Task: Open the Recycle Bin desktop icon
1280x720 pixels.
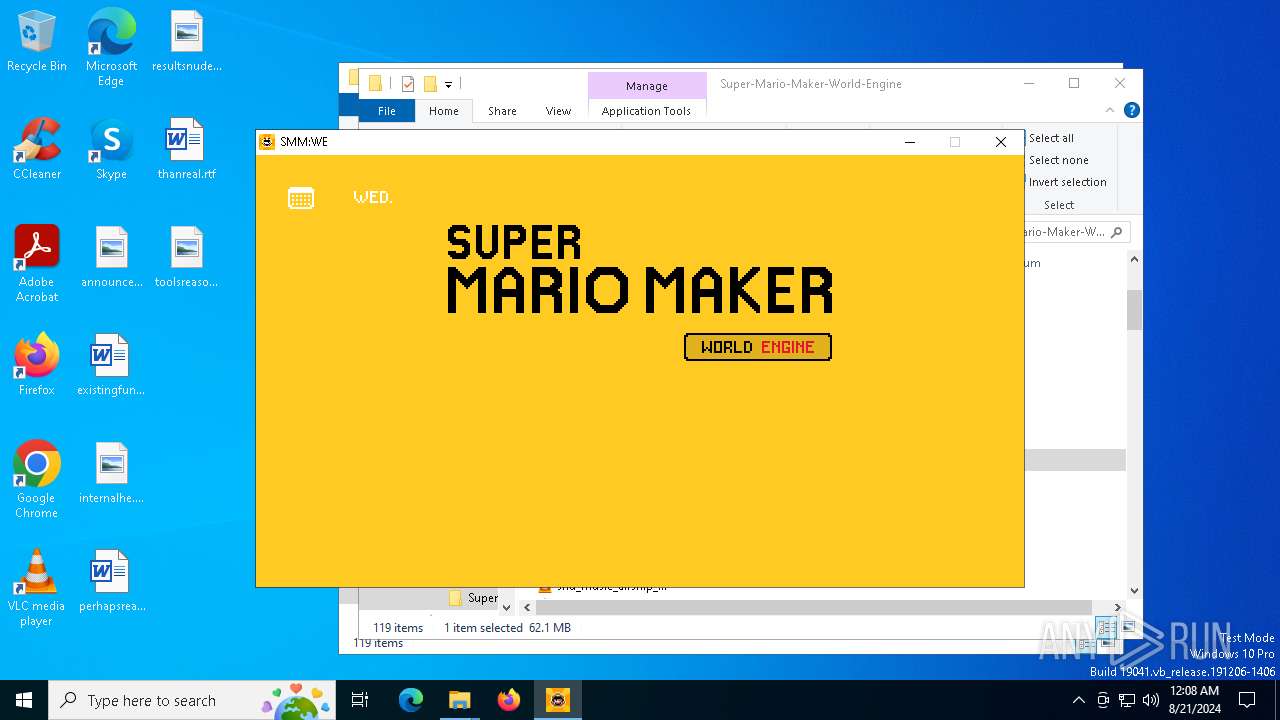Action: click(x=37, y=42)
